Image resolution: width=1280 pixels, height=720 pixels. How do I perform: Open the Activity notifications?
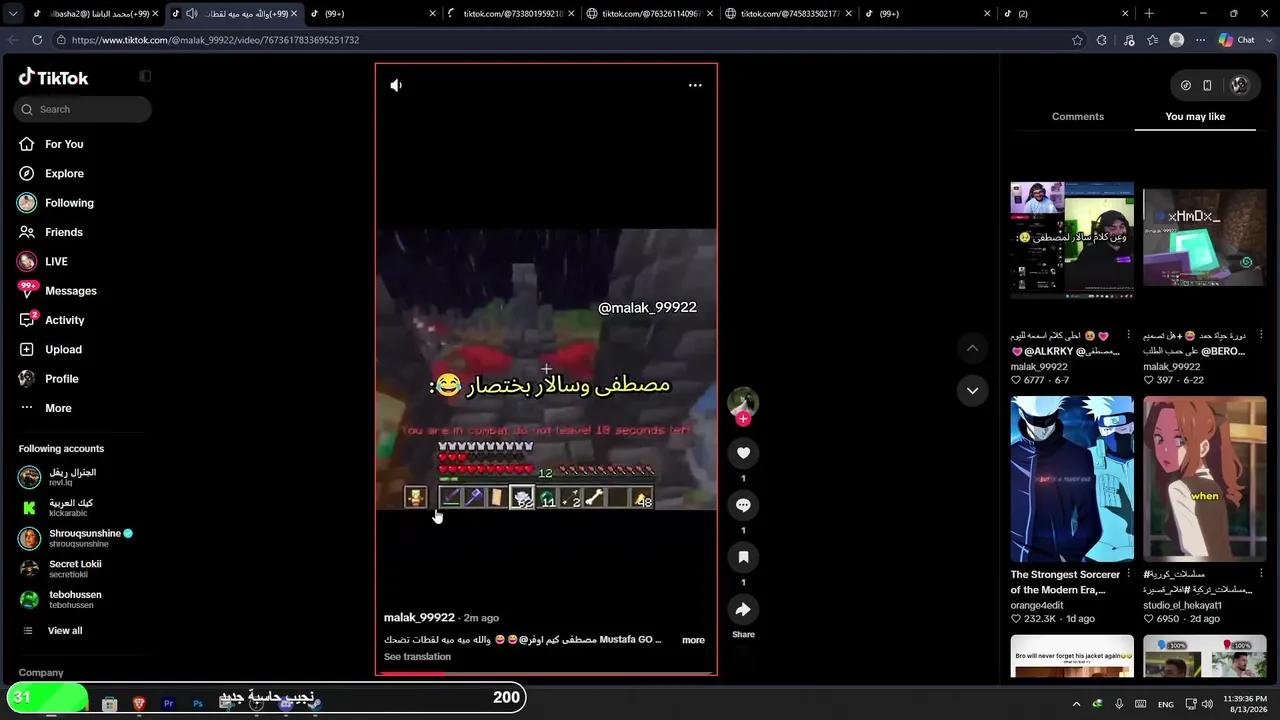(x=64, y=320)
